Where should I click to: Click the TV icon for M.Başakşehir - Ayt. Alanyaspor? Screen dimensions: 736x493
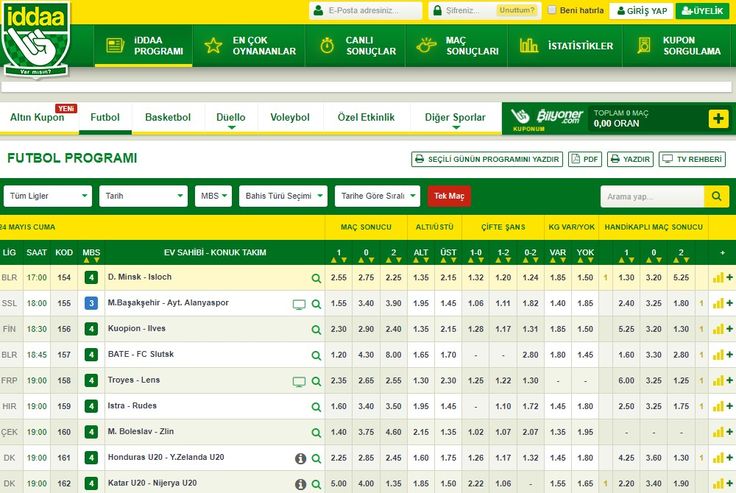tap(299, 304)
